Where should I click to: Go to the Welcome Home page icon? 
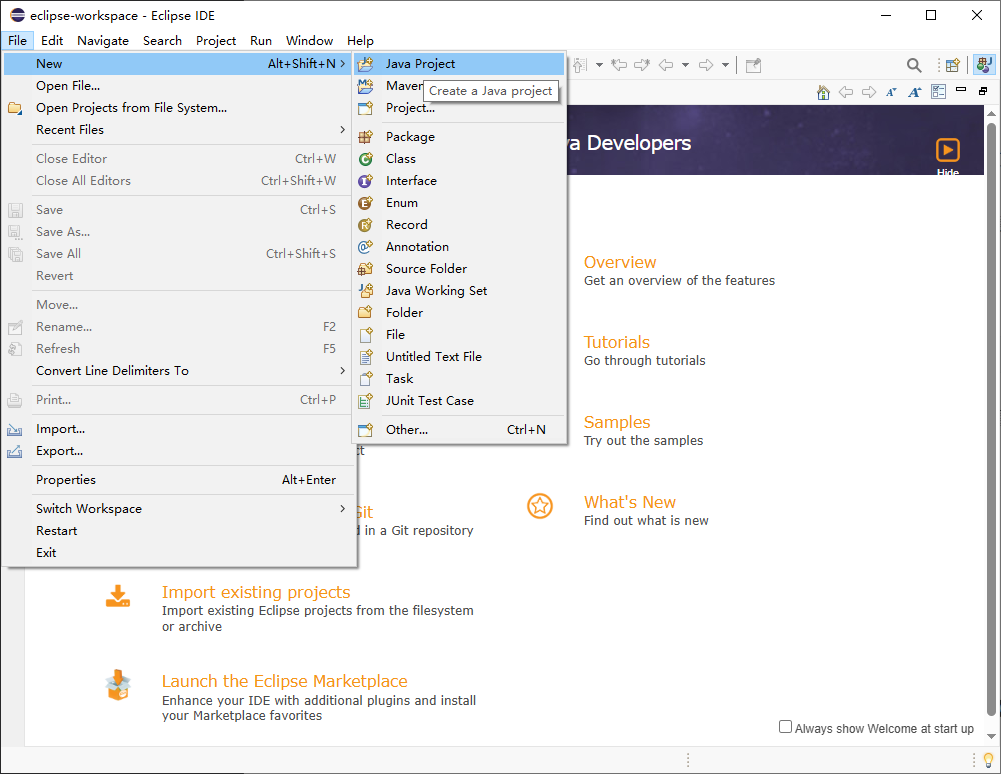click(x=824, y=93)
